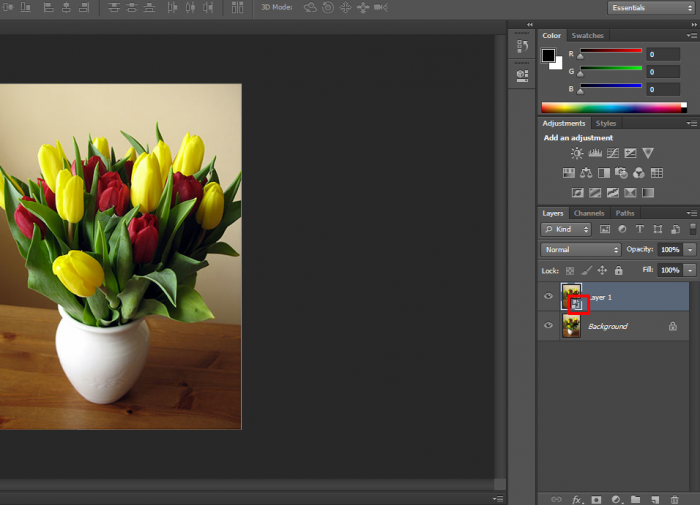Hide Layer 1 with eye icon
Screen dimensions: 700x505
coord(548,296)
